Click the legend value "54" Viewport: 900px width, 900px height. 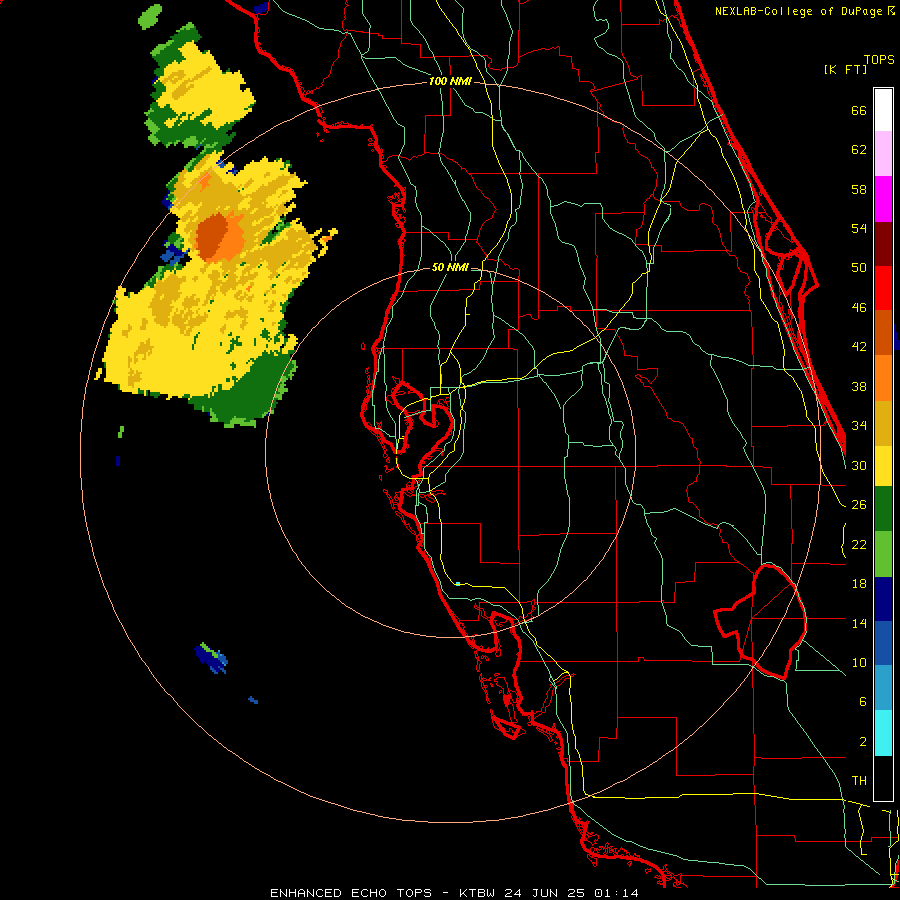click(x=859, y=228)
